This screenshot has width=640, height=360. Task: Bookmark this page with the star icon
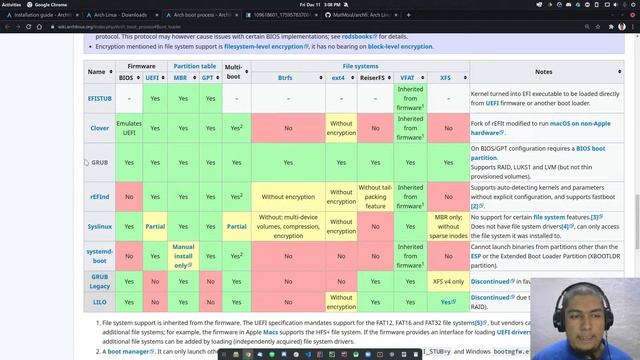tap(598, 27)
